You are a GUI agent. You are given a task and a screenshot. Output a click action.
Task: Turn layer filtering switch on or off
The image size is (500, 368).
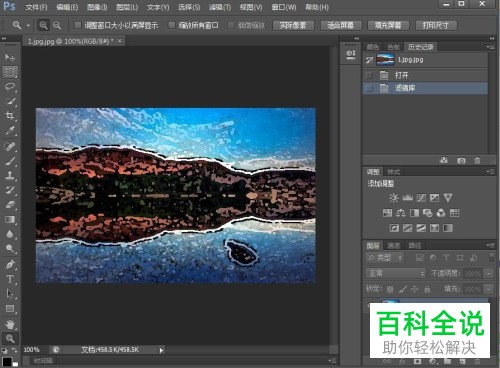coord(492,257)
